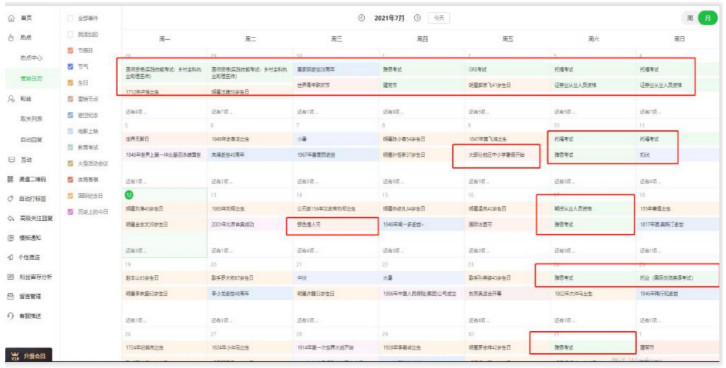Open the 大部分地区中小学暑假开始 event
The image size is (726, 368).
click(x=507, y=155)
